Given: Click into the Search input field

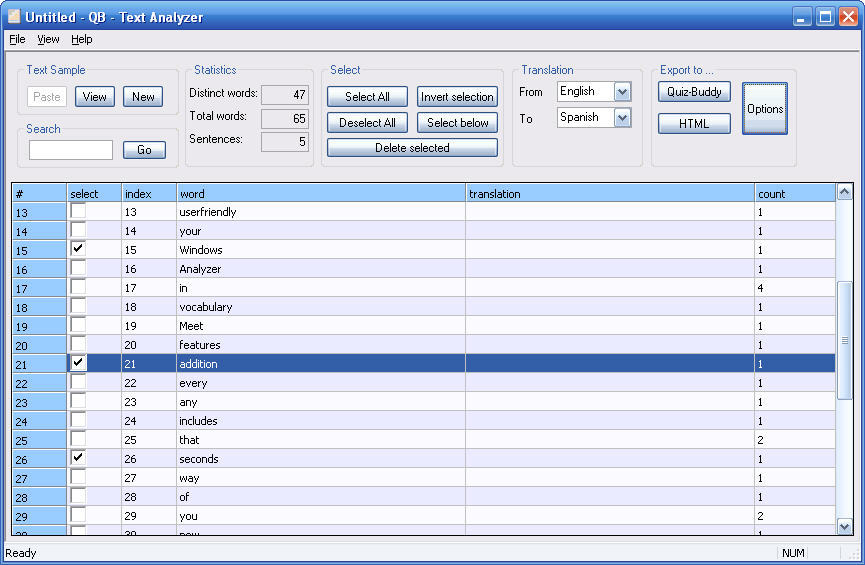Looking at the screenshot, I should pos(71,150).
